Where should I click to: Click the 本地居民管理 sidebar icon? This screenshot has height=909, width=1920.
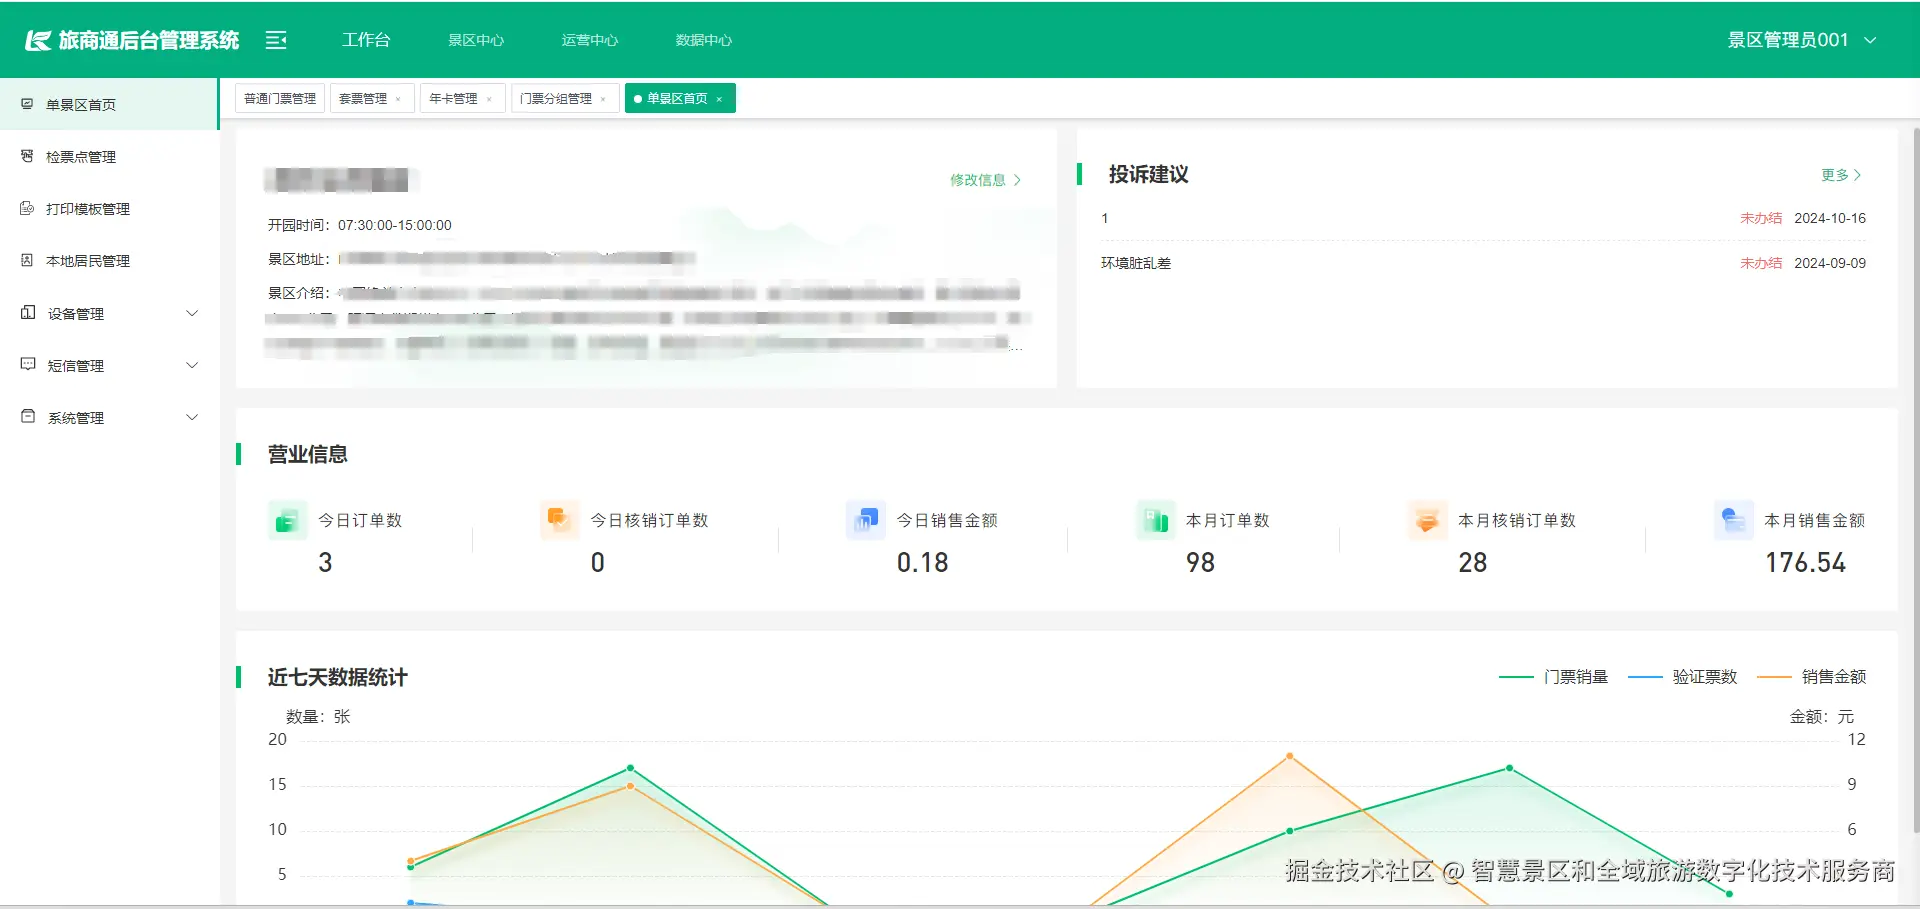point(25,260)
